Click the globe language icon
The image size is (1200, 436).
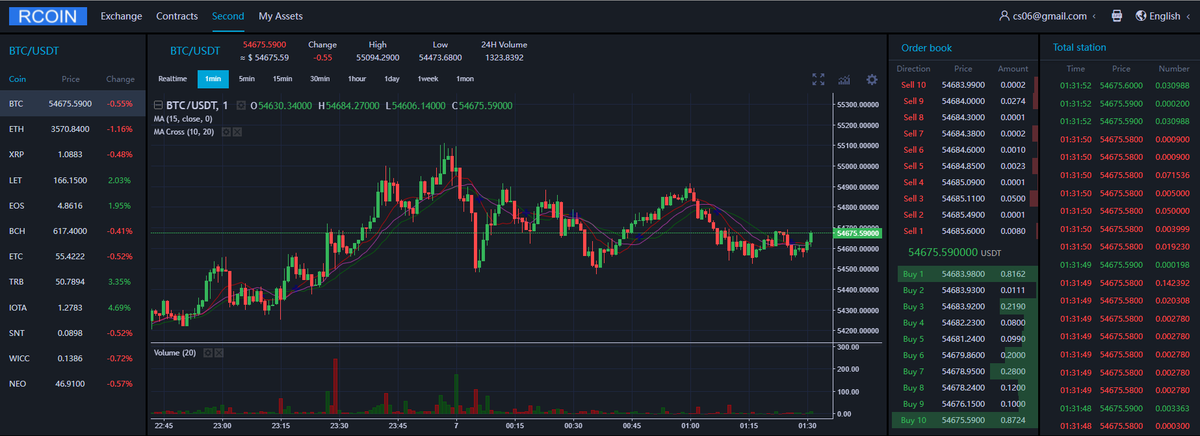click(1141, 16)
